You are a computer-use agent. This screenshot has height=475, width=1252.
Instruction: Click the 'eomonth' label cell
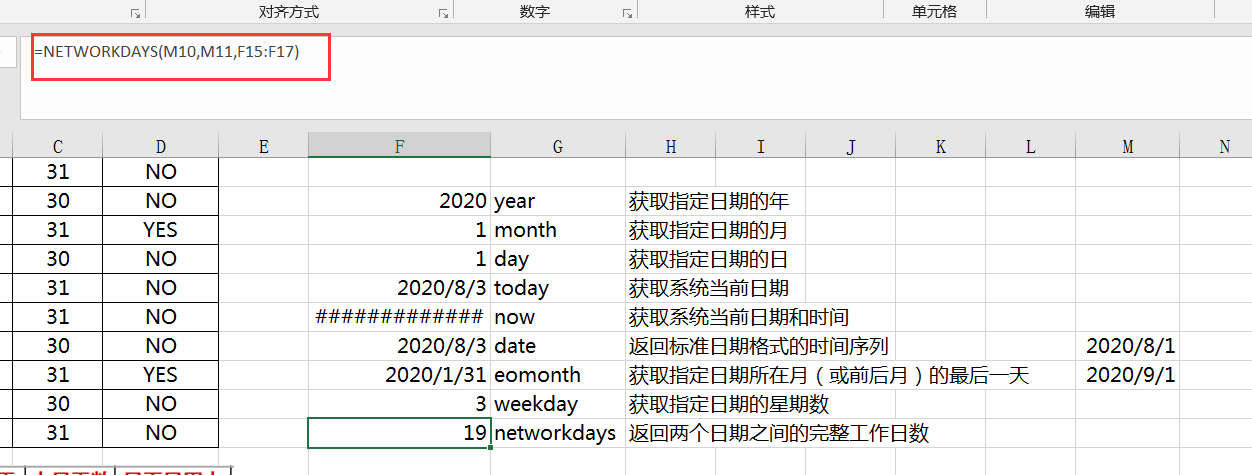558,375
